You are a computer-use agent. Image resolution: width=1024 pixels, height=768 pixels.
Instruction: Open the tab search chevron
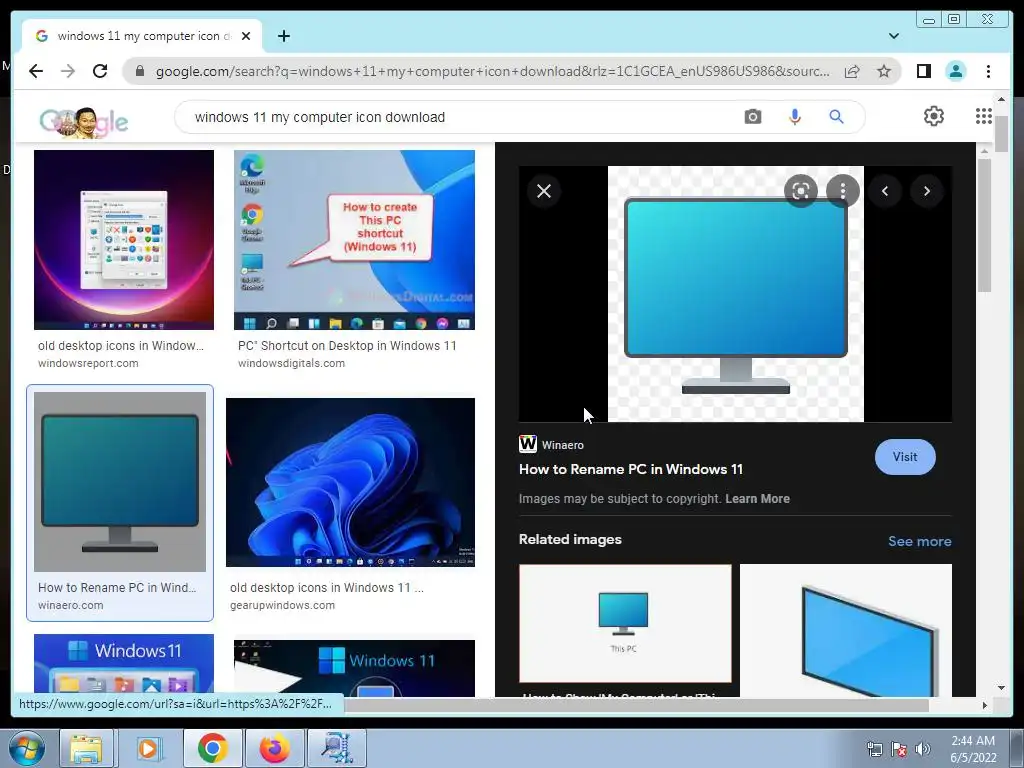pyautogui.click(x=893, y=36)
